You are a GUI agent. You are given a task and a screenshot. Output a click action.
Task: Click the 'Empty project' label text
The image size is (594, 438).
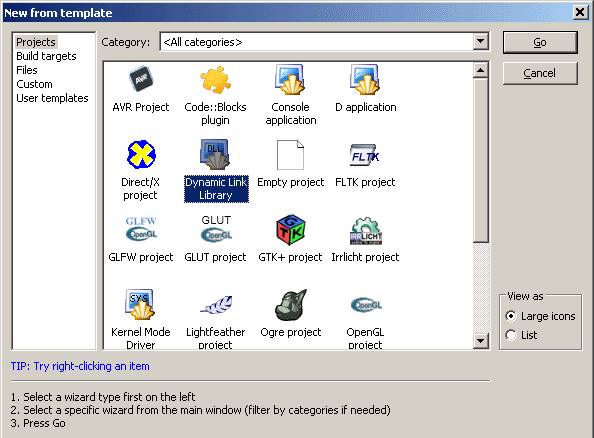click(x=291, y=182)
